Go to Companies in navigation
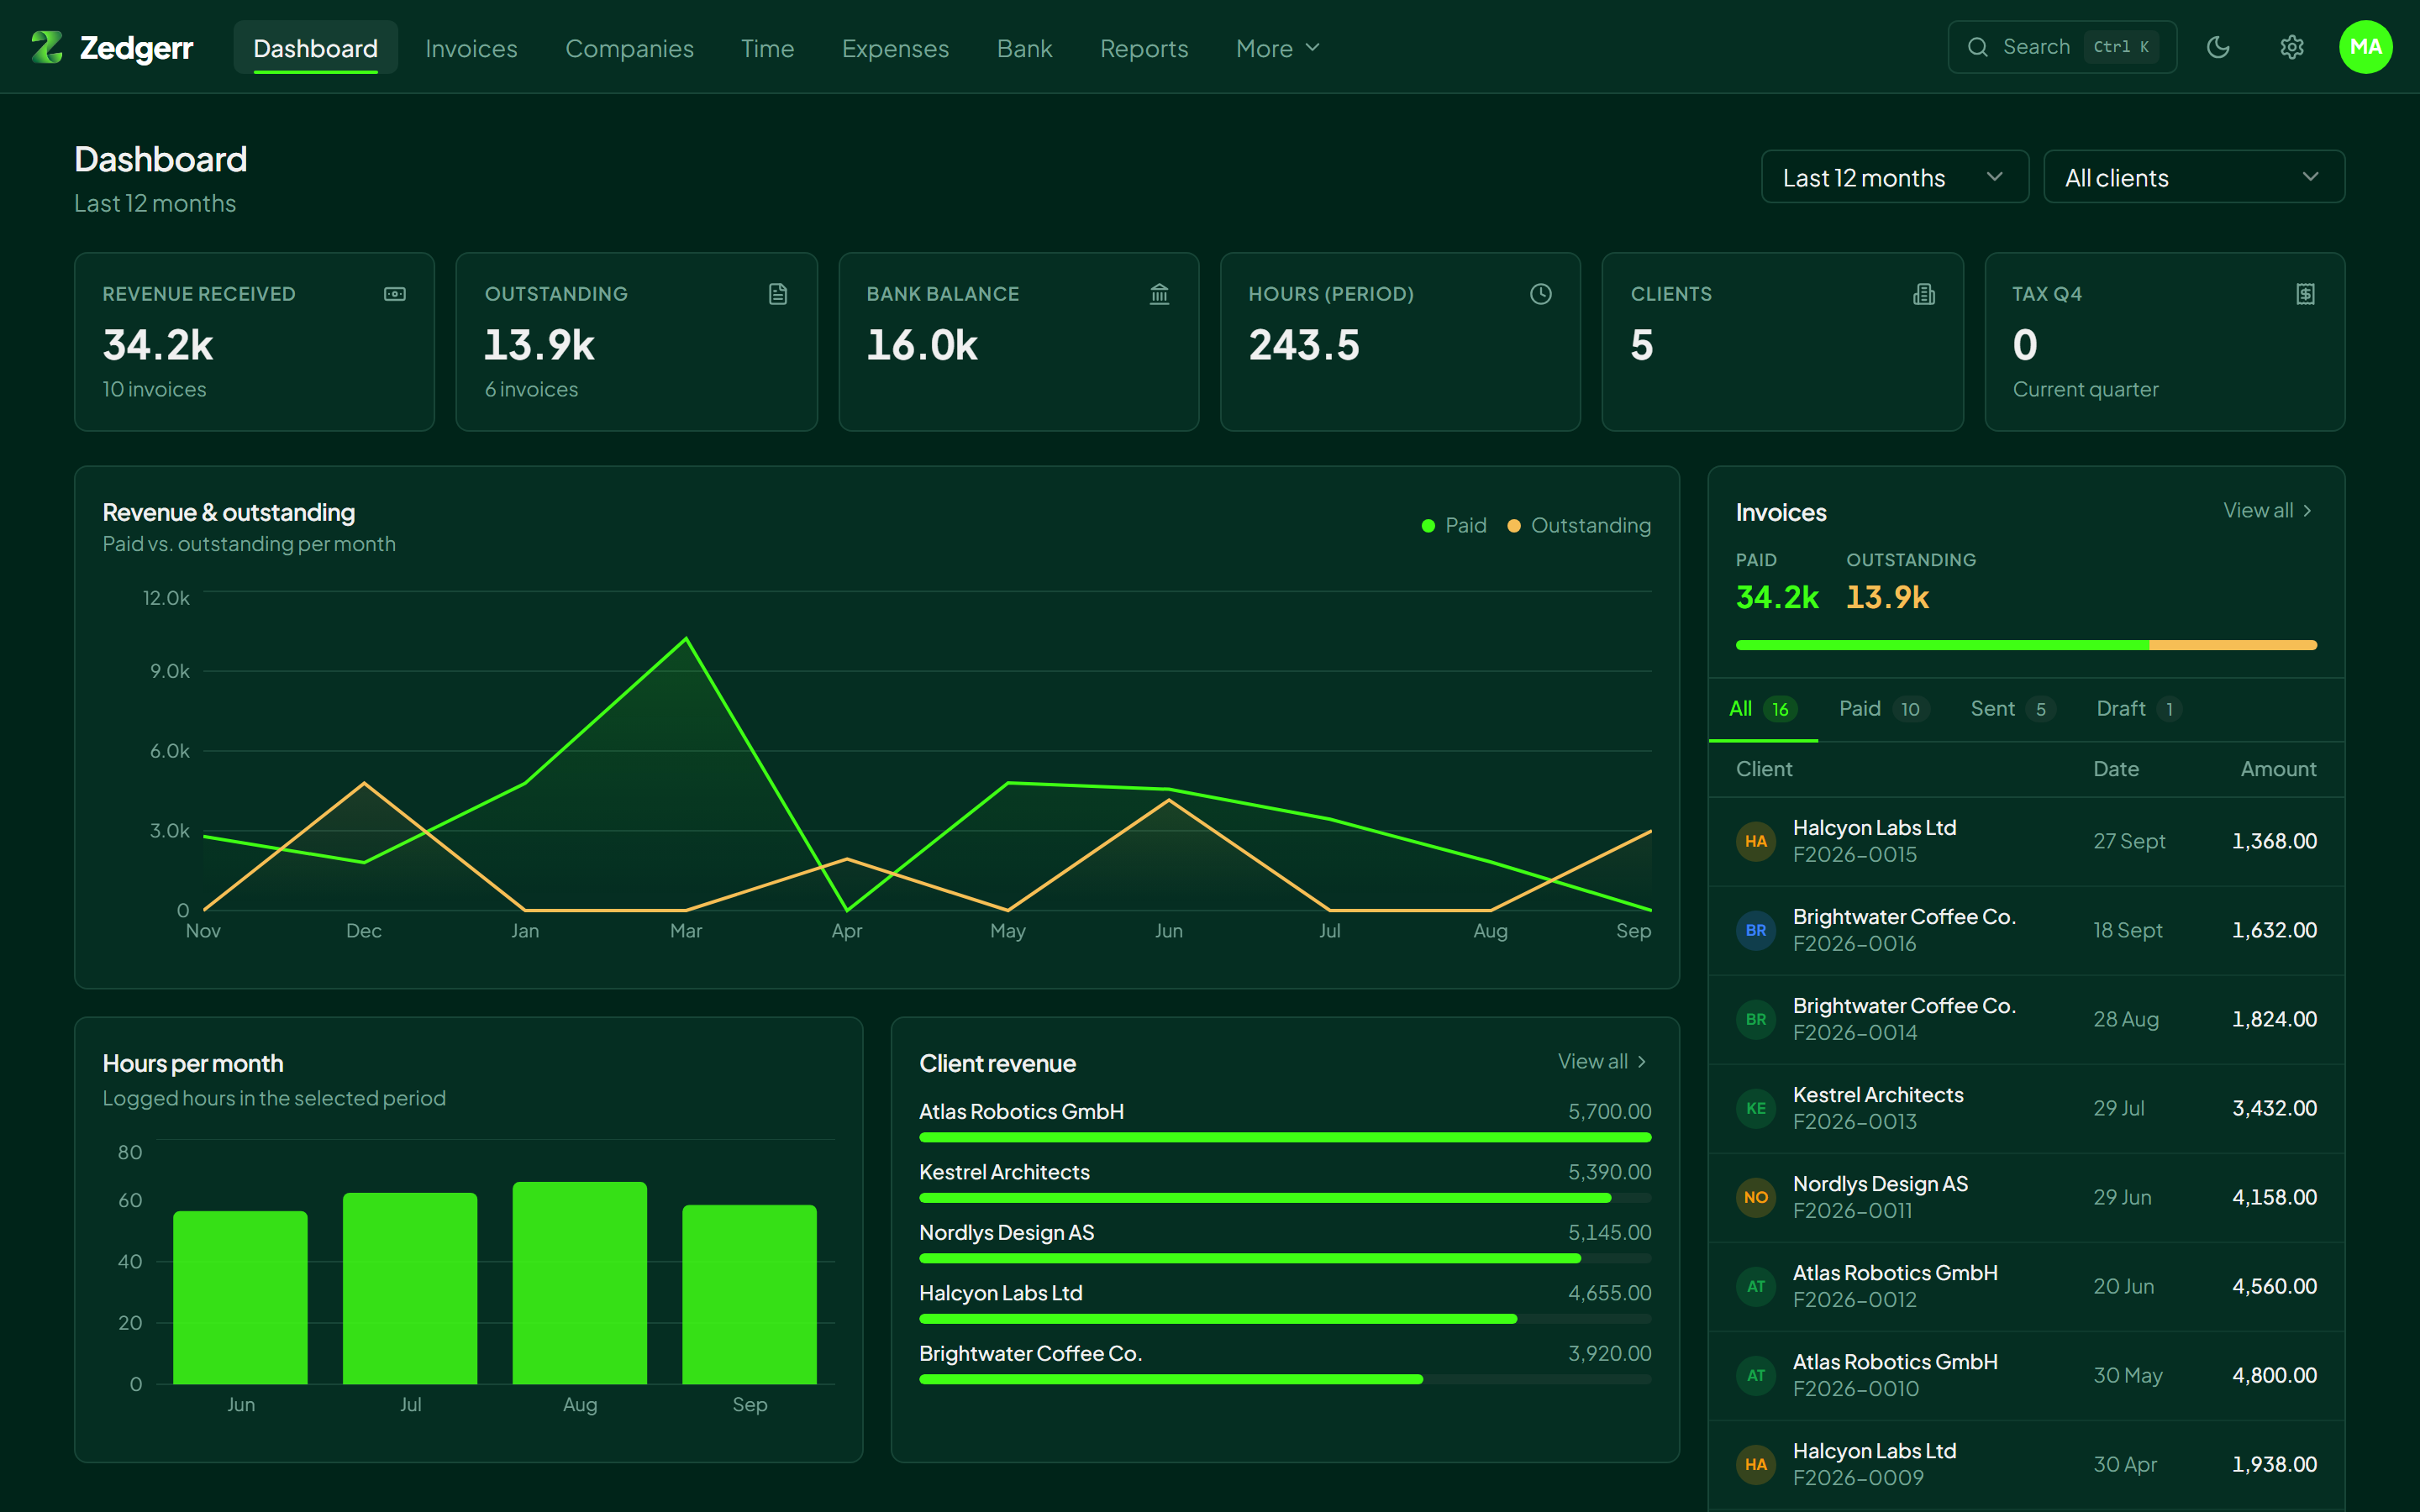 coord(629,48)
